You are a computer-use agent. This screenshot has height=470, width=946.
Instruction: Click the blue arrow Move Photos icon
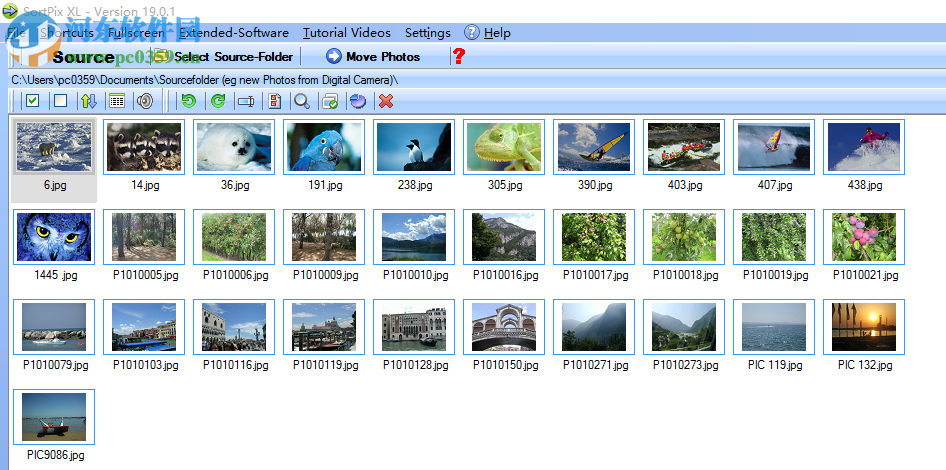pyautogui.click(x=334, y=57)
